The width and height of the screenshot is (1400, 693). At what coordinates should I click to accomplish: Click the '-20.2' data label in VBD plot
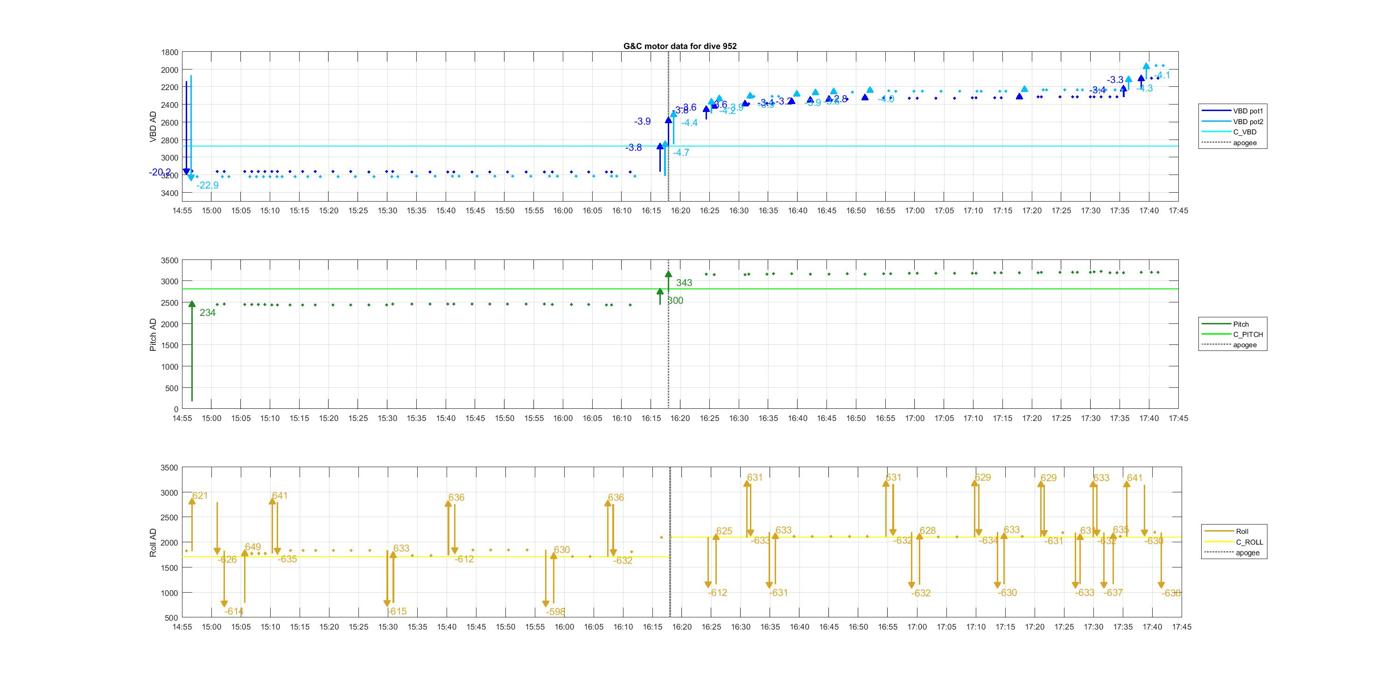click(x=160, y=172)
